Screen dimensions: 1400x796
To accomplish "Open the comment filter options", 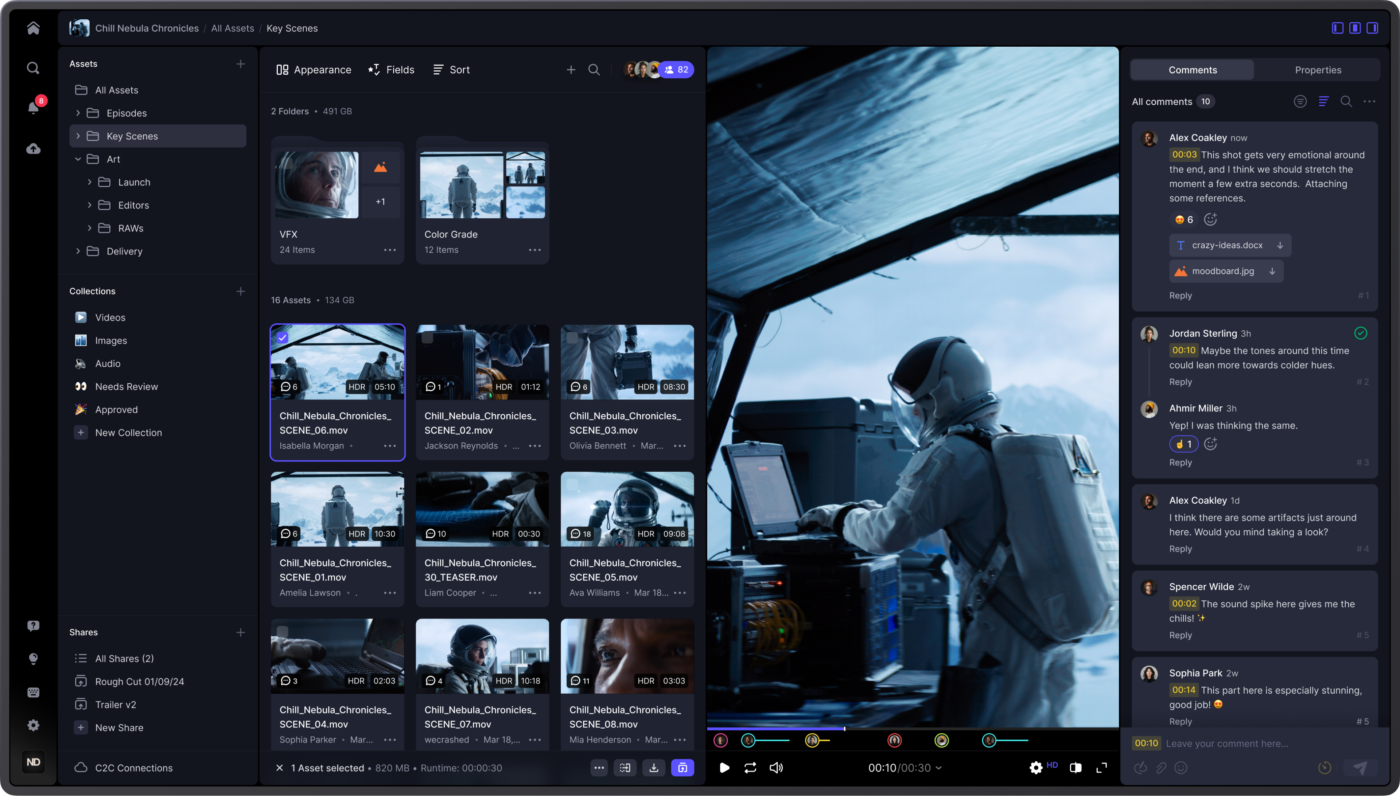I will (x=1322, y=101).
